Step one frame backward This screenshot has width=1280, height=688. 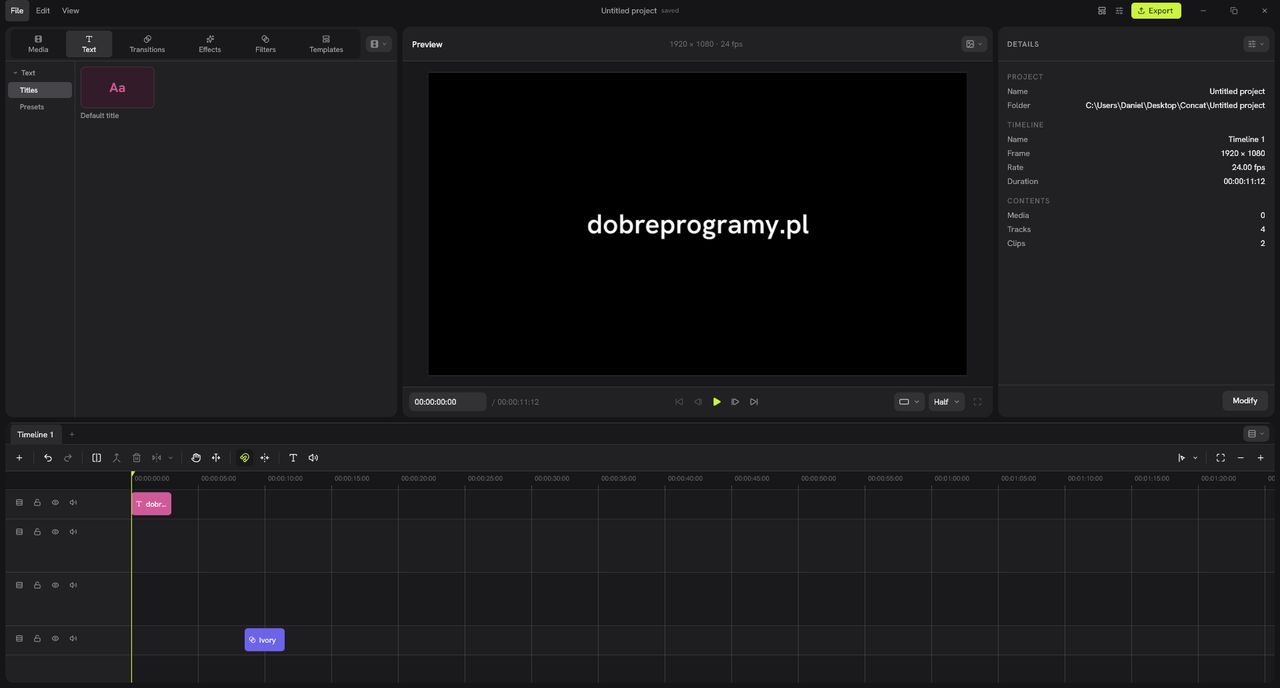698,402
